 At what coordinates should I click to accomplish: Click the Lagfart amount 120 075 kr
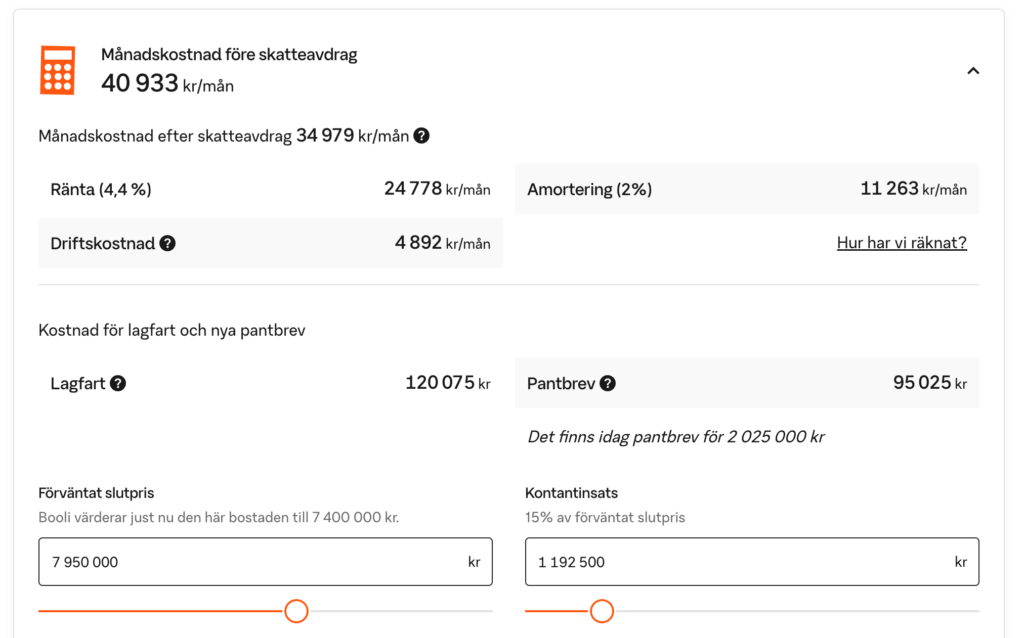(x=447, y=383)
